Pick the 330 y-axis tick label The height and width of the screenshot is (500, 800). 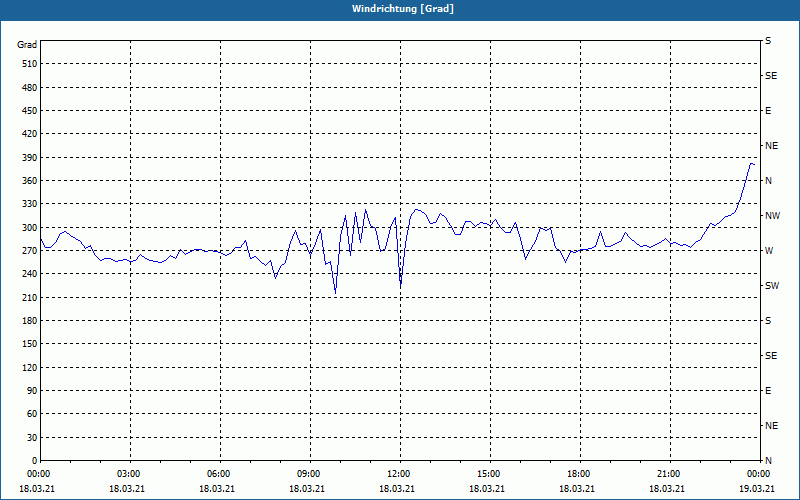(30, 204)
